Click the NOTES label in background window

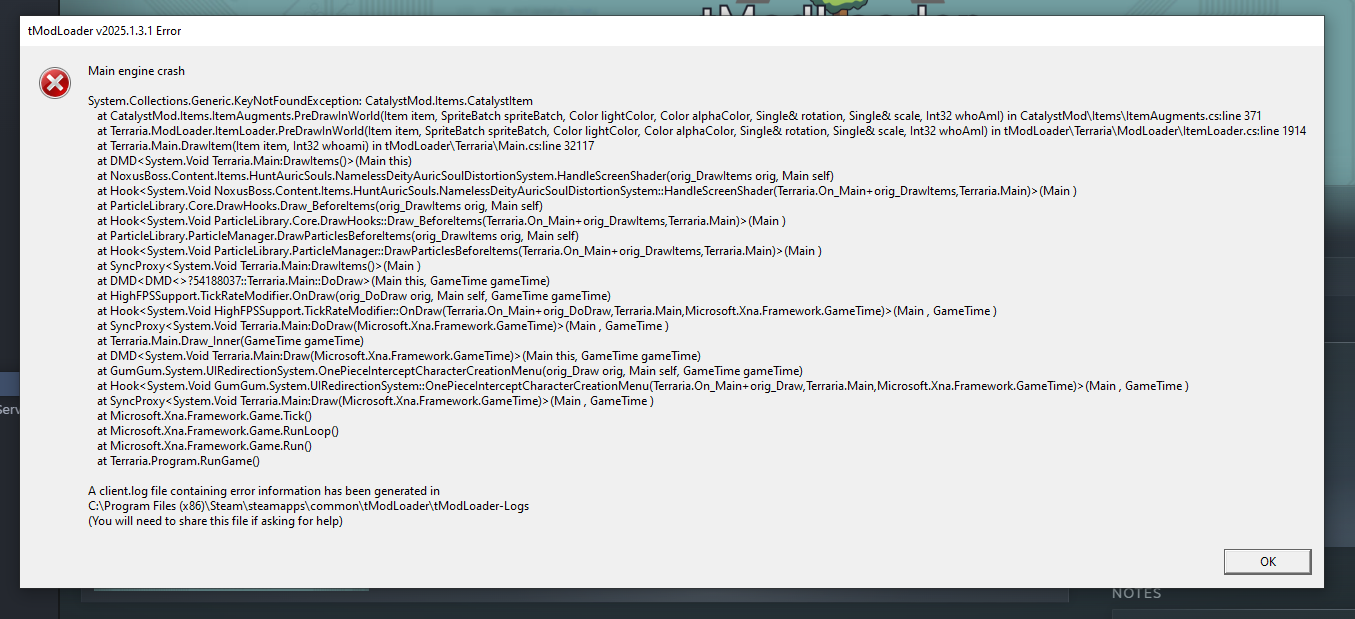tap(1136, 594)
